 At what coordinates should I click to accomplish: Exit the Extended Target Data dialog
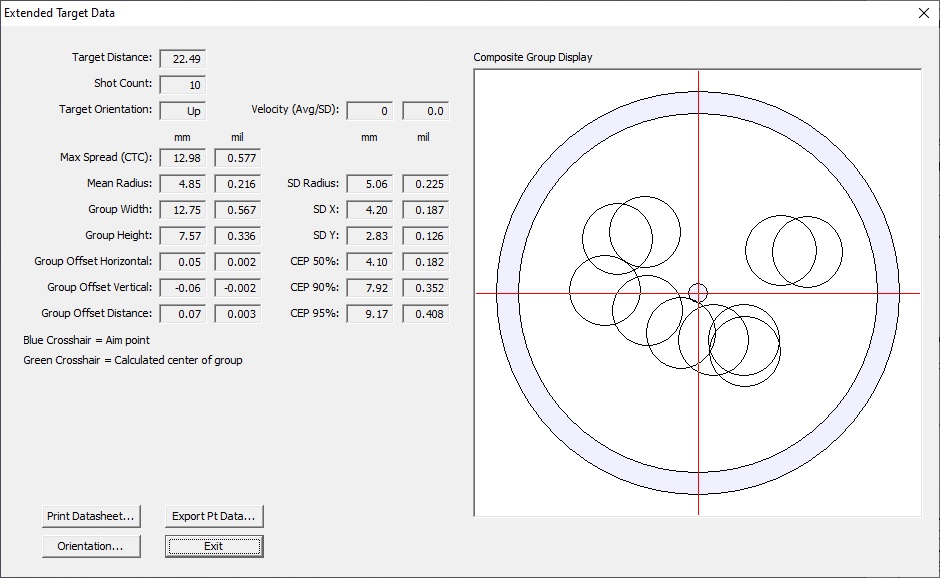pyautogui.click(x=214, y=546)
